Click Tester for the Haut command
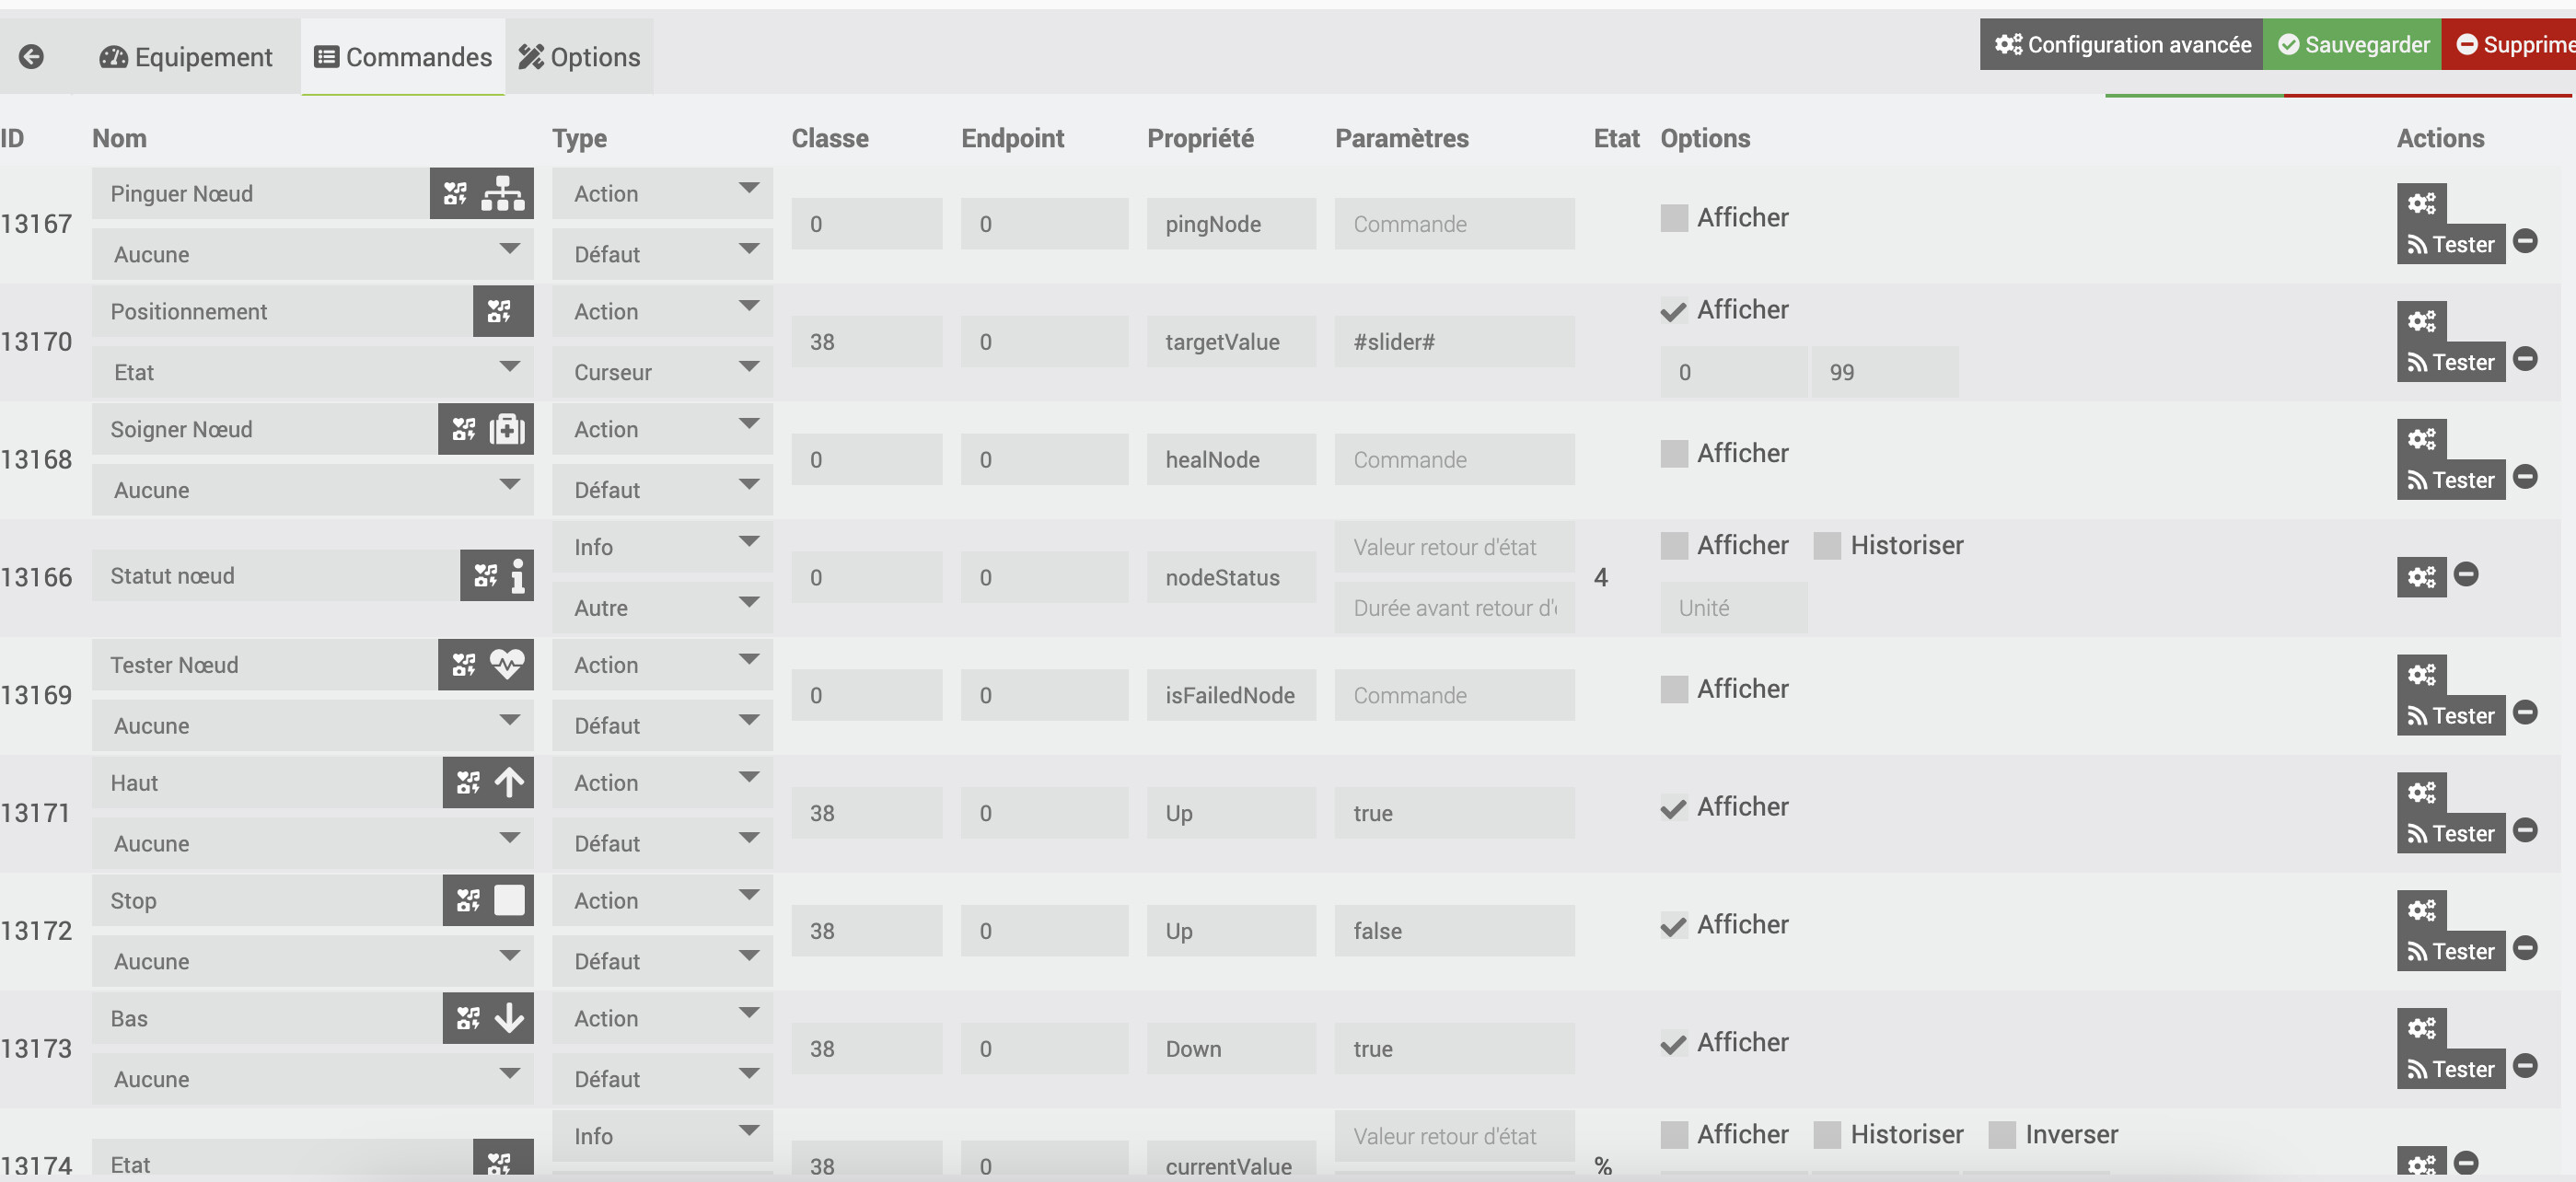Image resolution: width=2576 pixels, height=1182 pixels. [2451, 834]
